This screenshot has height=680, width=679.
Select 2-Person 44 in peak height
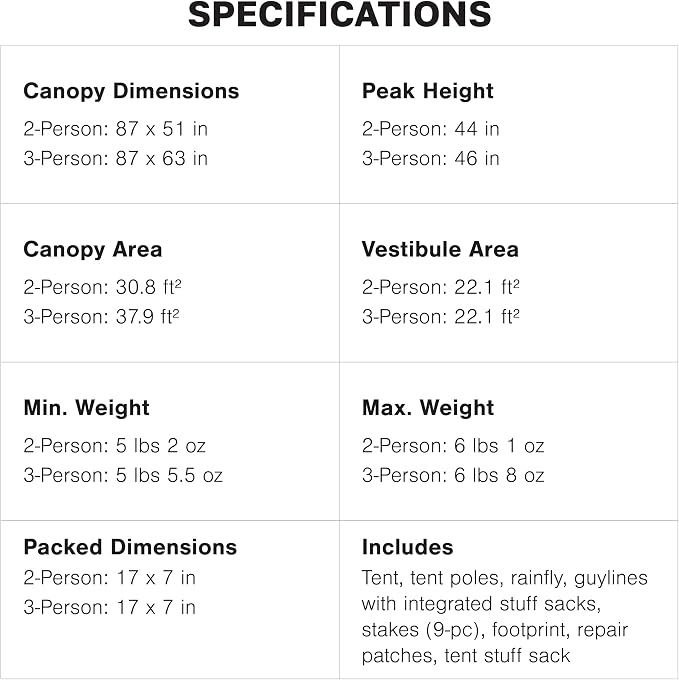pos(431,129)
